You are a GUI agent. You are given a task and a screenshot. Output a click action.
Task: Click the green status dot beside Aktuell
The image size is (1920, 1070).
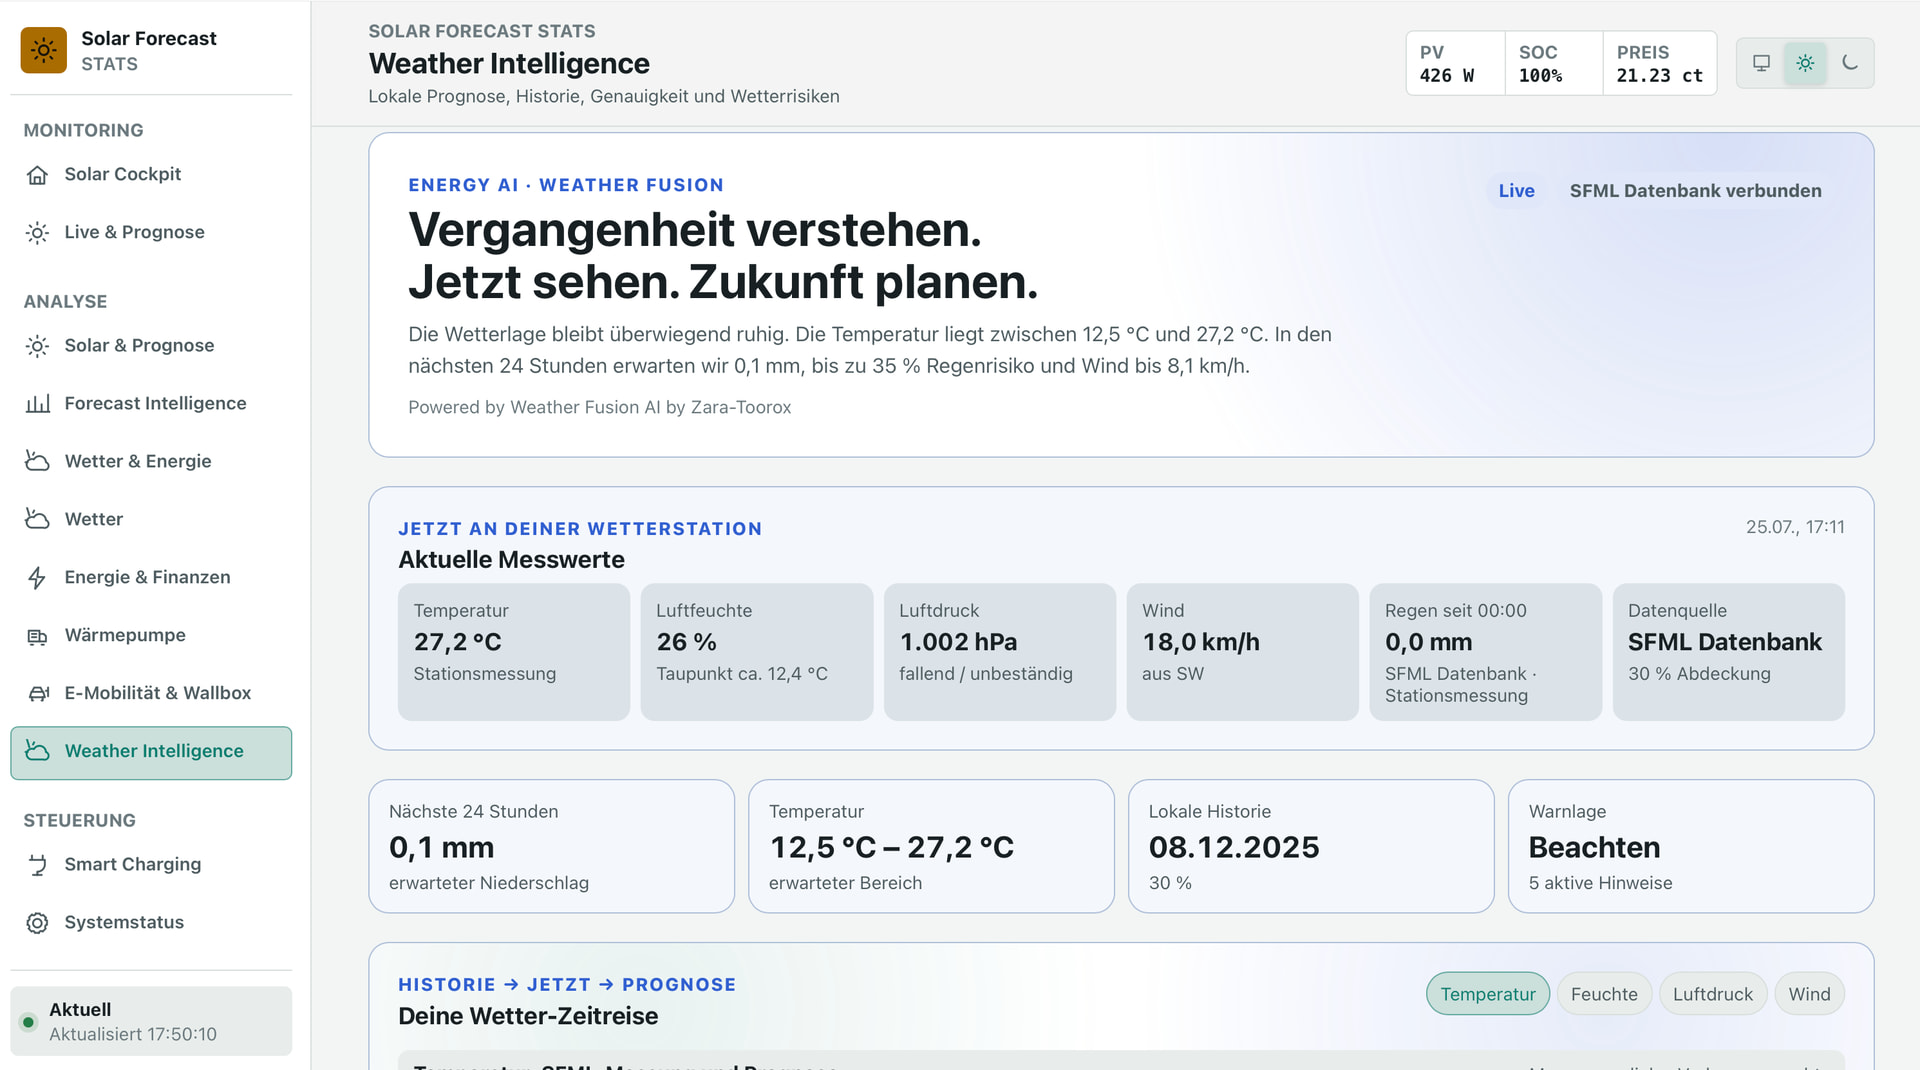pyautogui.click(x=28, y=1022)
